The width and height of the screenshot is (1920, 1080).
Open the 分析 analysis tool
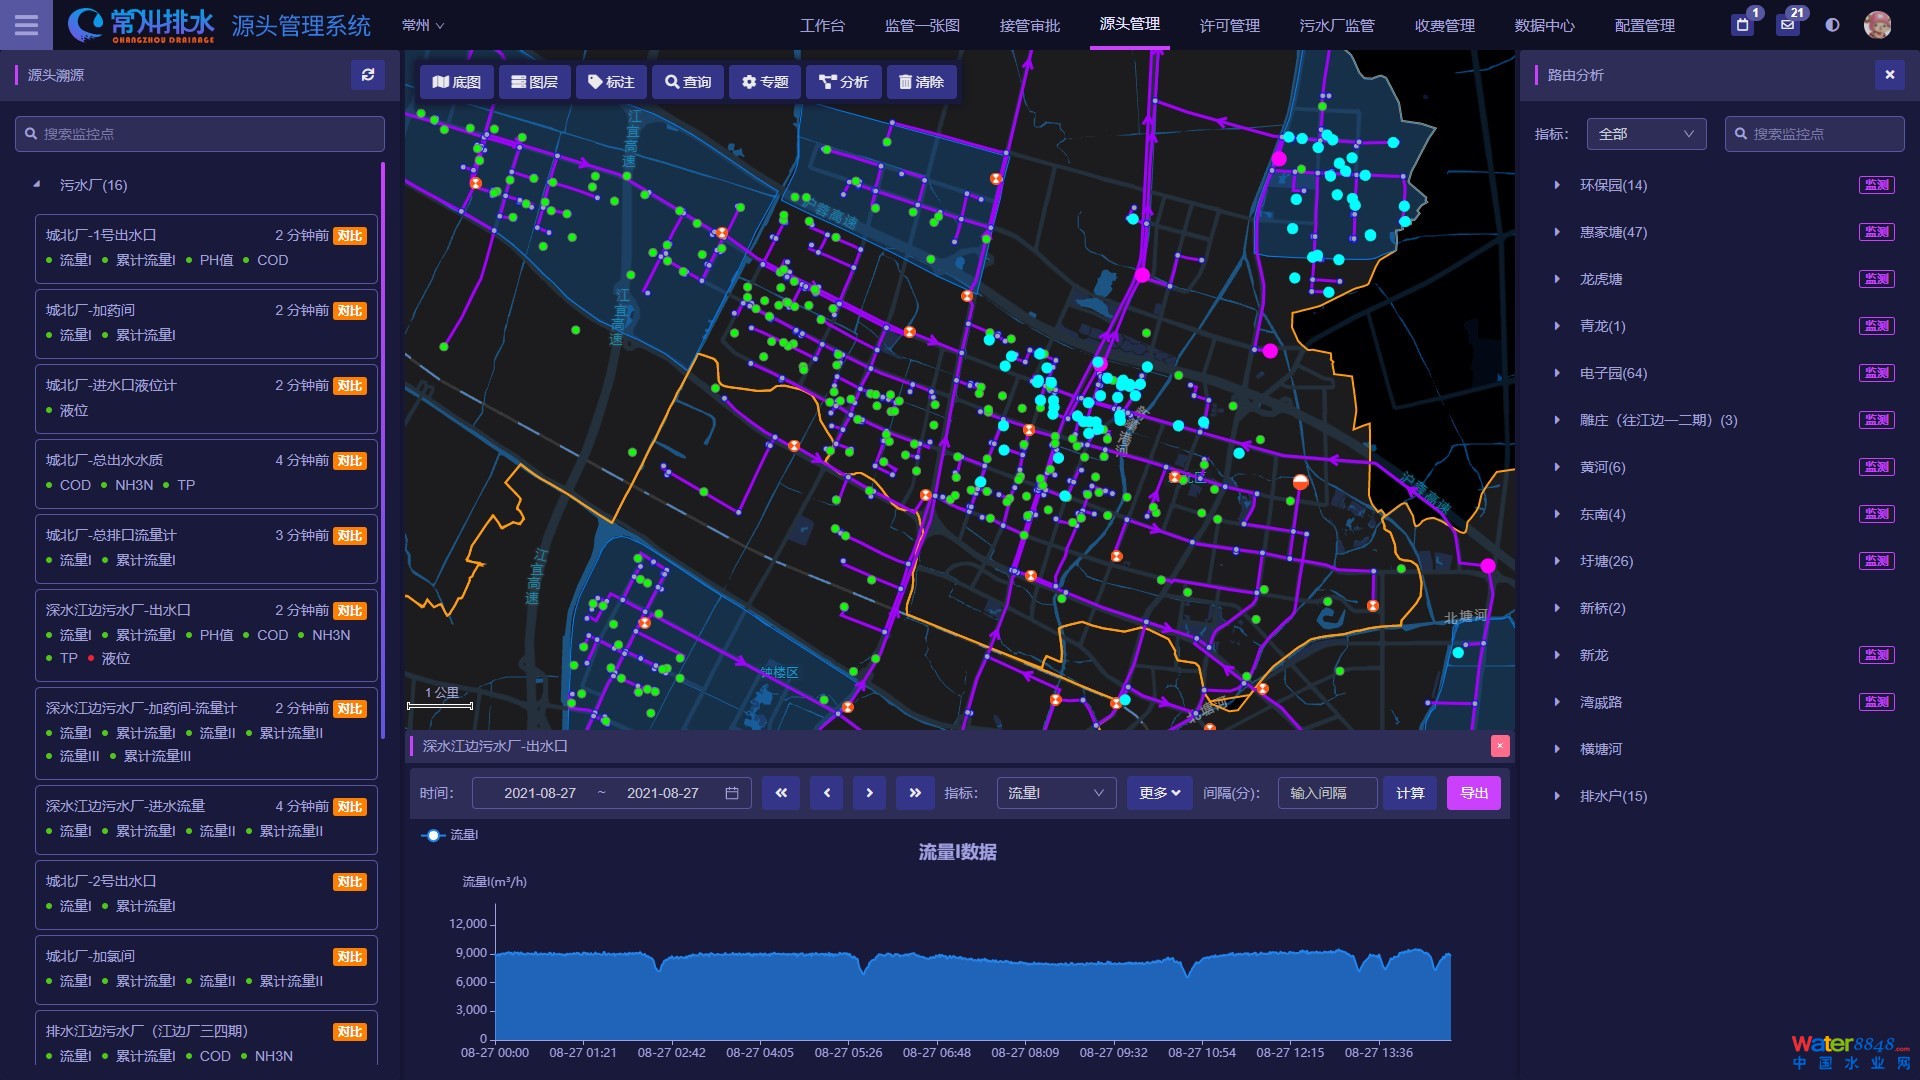[x=843, y=82]
